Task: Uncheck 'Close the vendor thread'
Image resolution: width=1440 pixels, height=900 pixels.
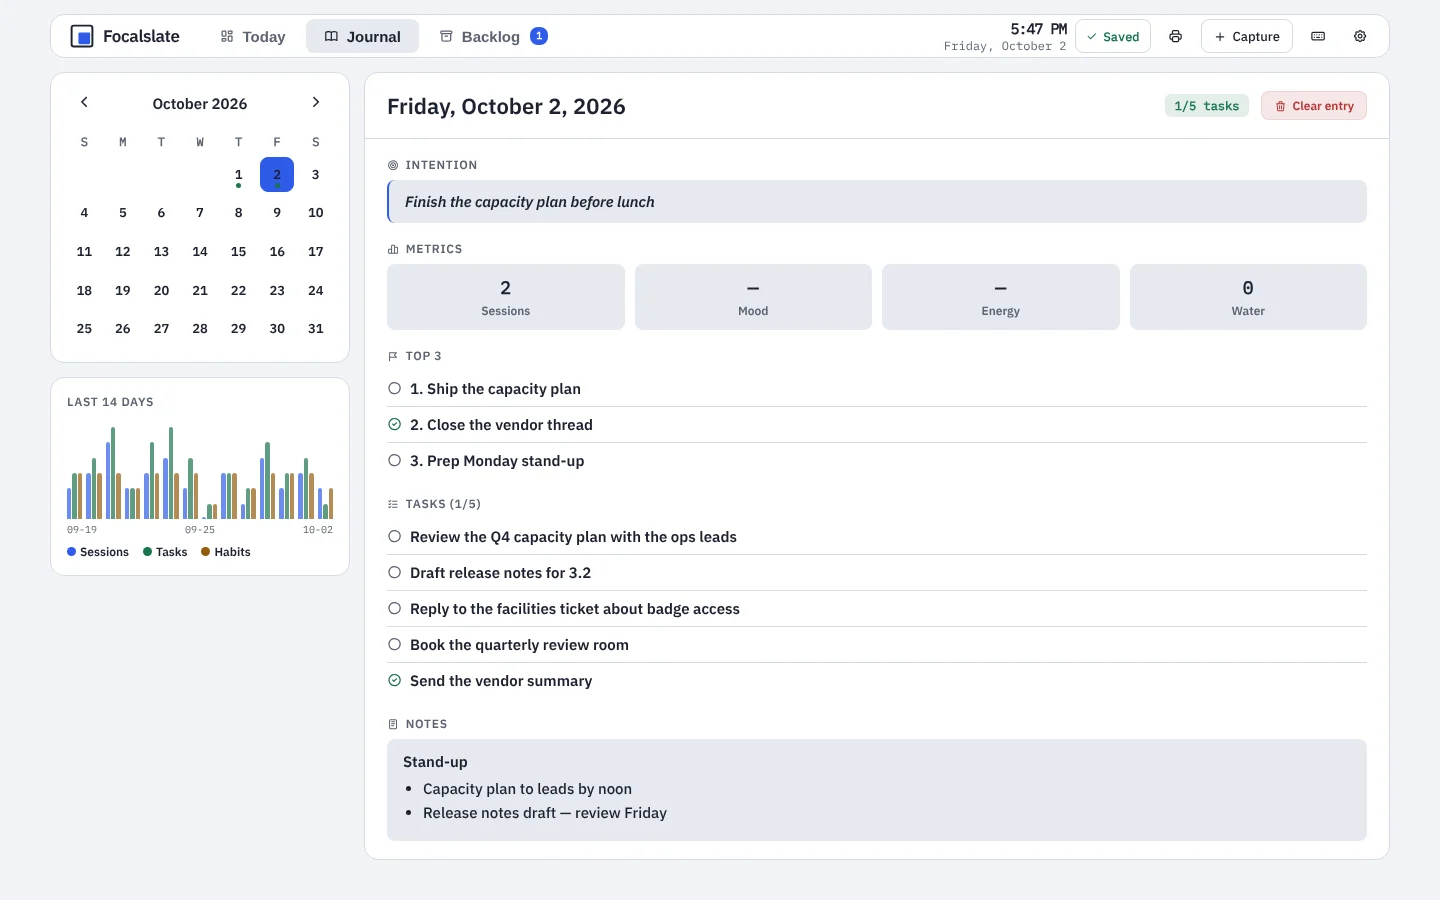Action: tap(395, 425)
